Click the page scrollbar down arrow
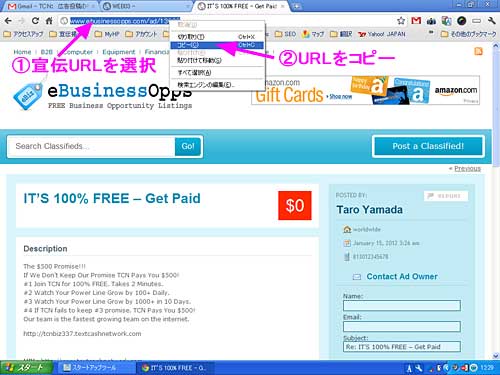The height and width of the screenshot is (375, 500). (x=496, y=355)
